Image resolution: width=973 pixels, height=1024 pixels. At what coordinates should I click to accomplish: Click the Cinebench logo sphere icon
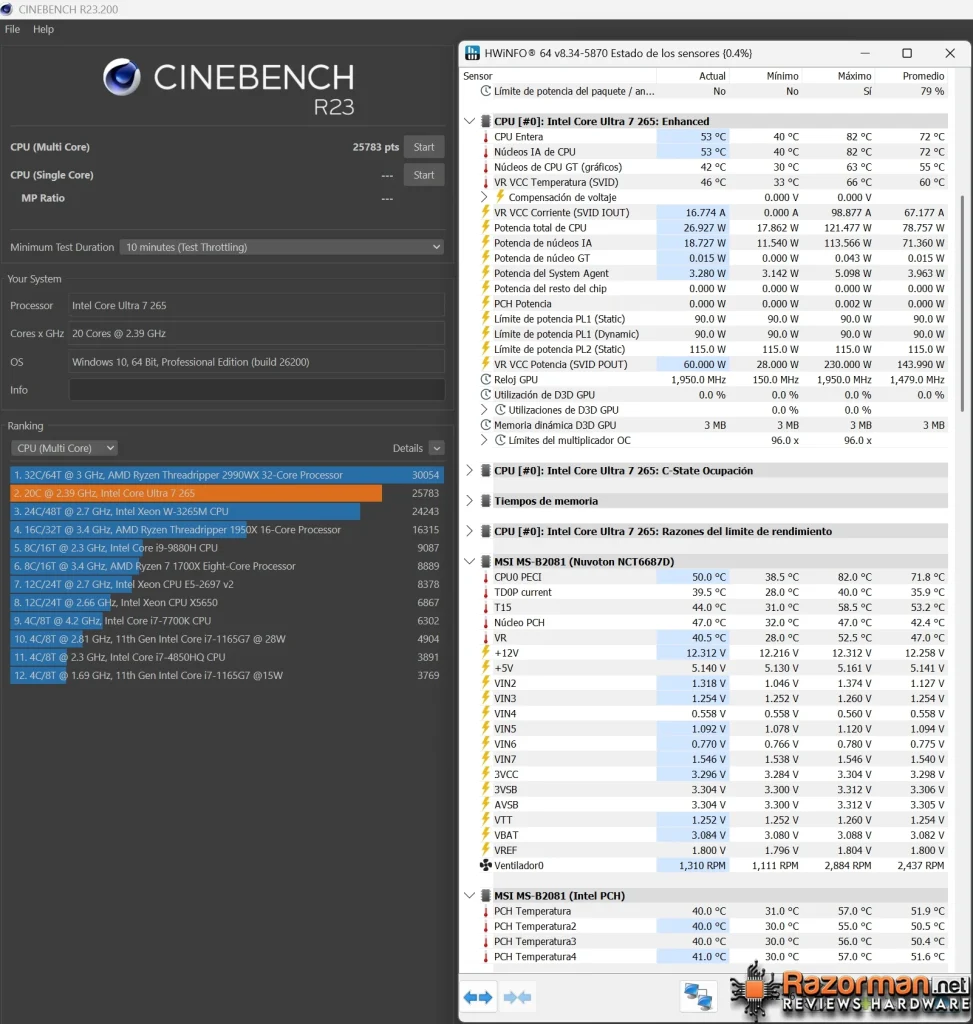click(x=121, y=77)
